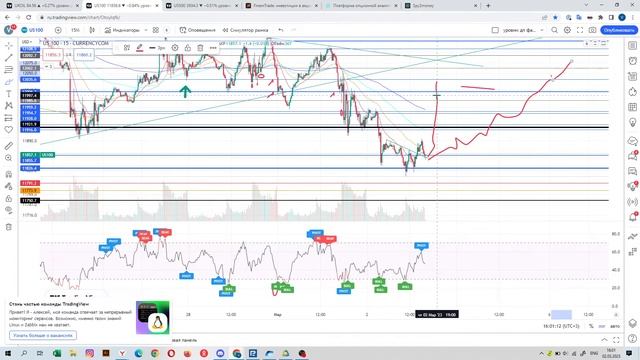The width and height of the screenshot is (640, 360).
Task: Open a new browser tab
Action: pos(488,6)
